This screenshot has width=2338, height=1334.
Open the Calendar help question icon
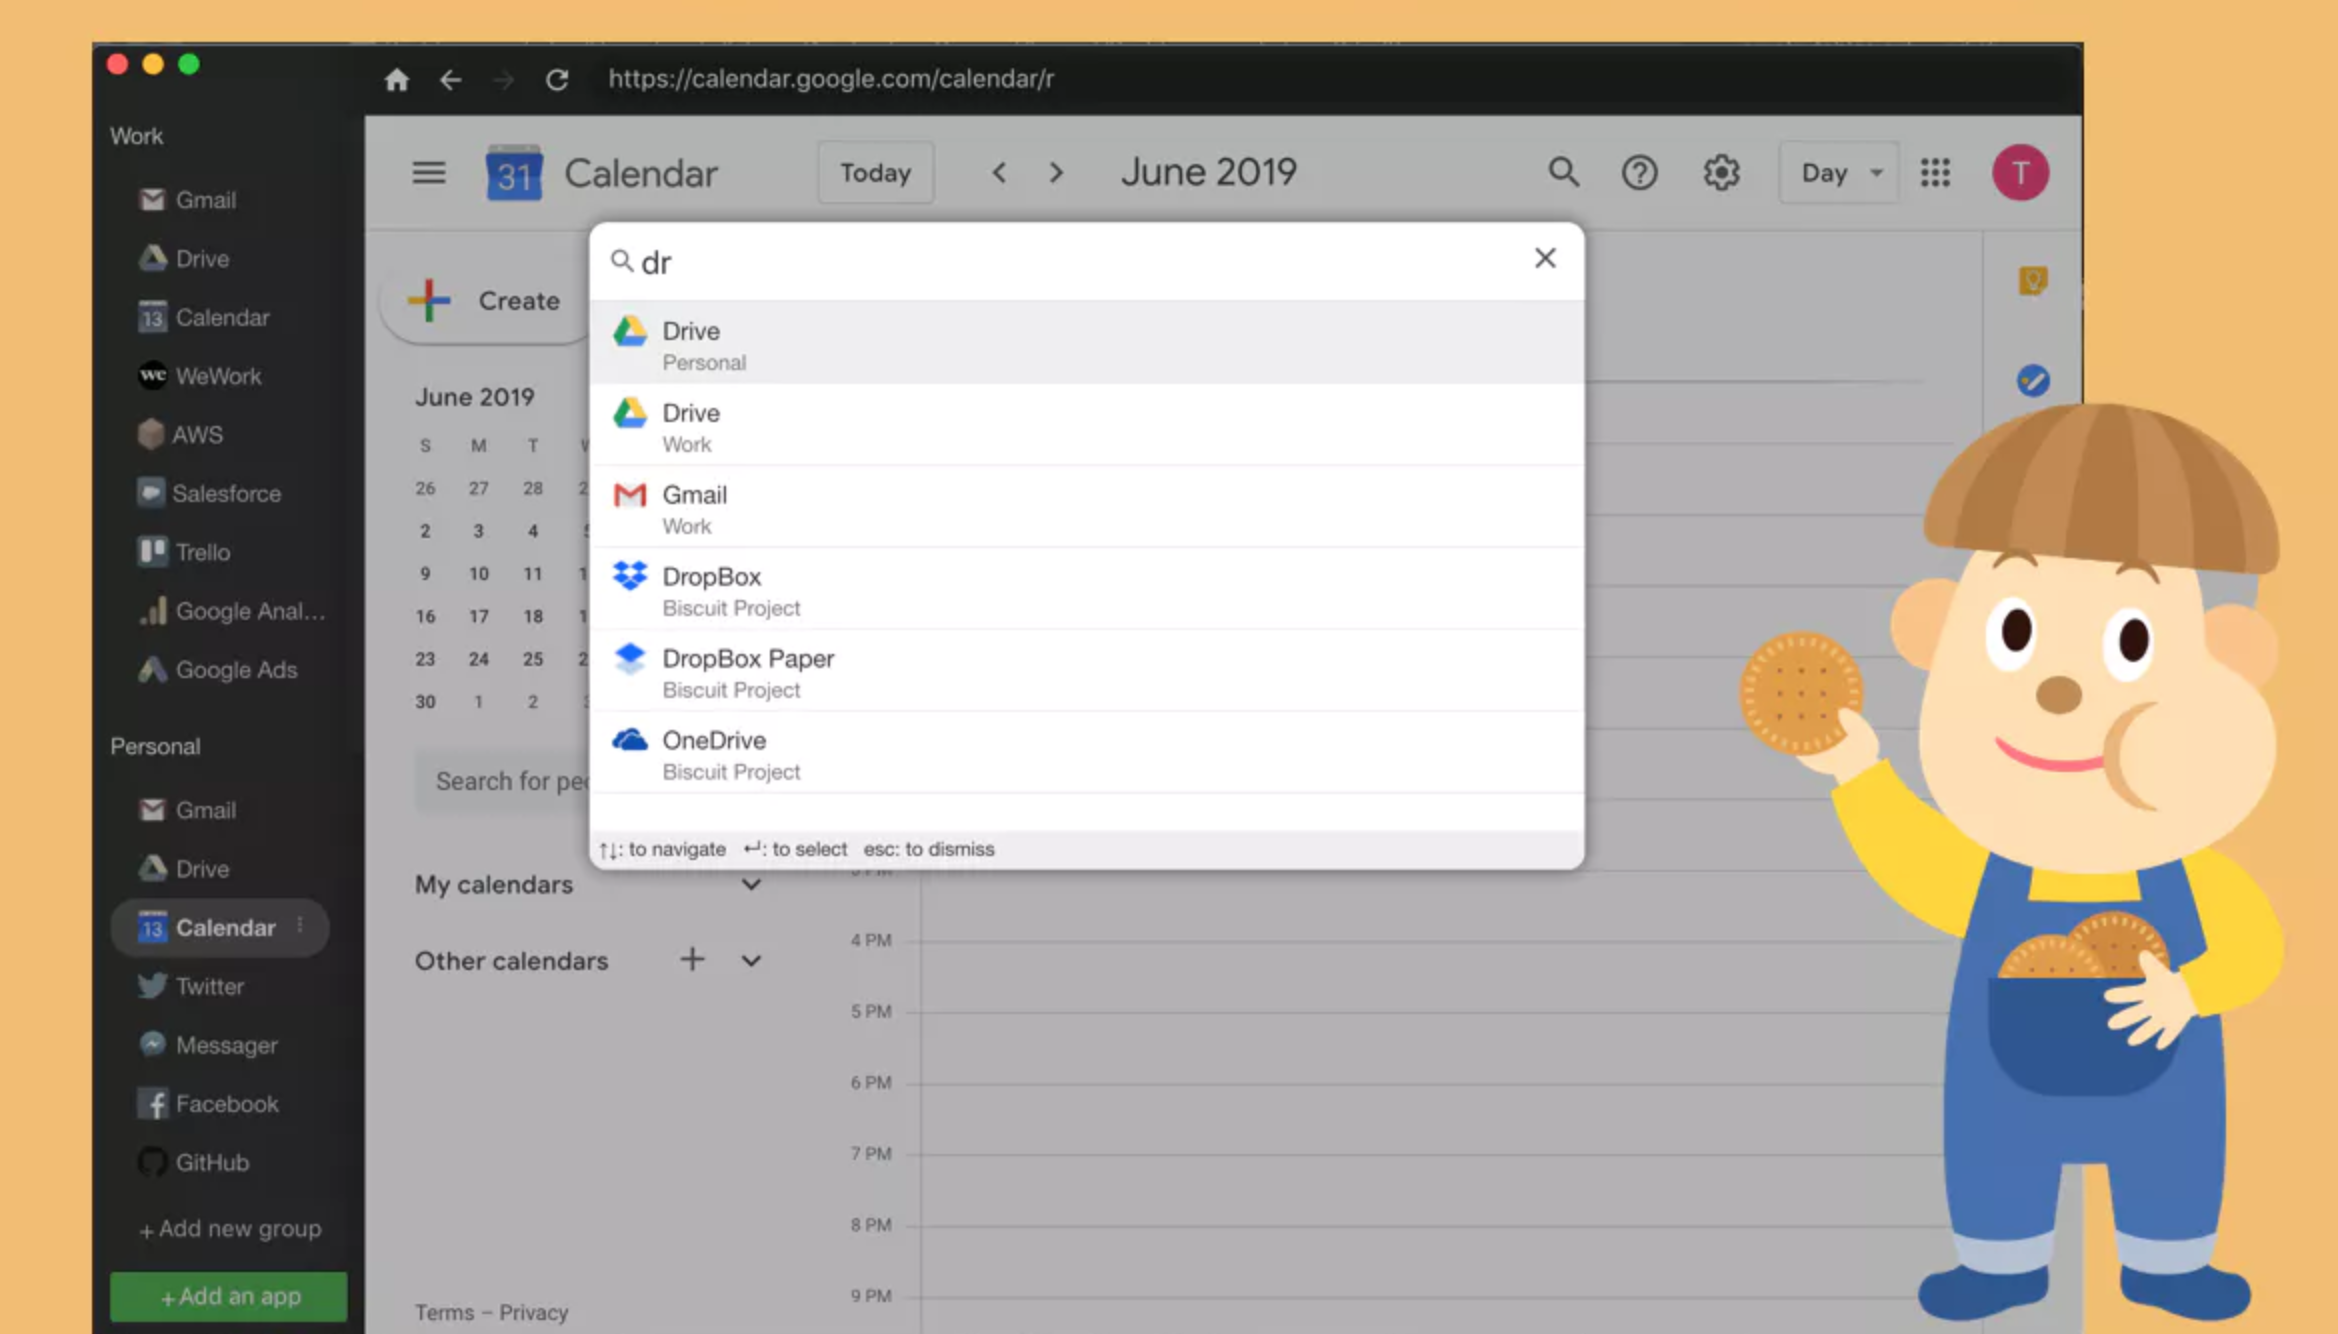pyautogui.click(x=1640, y=173)
